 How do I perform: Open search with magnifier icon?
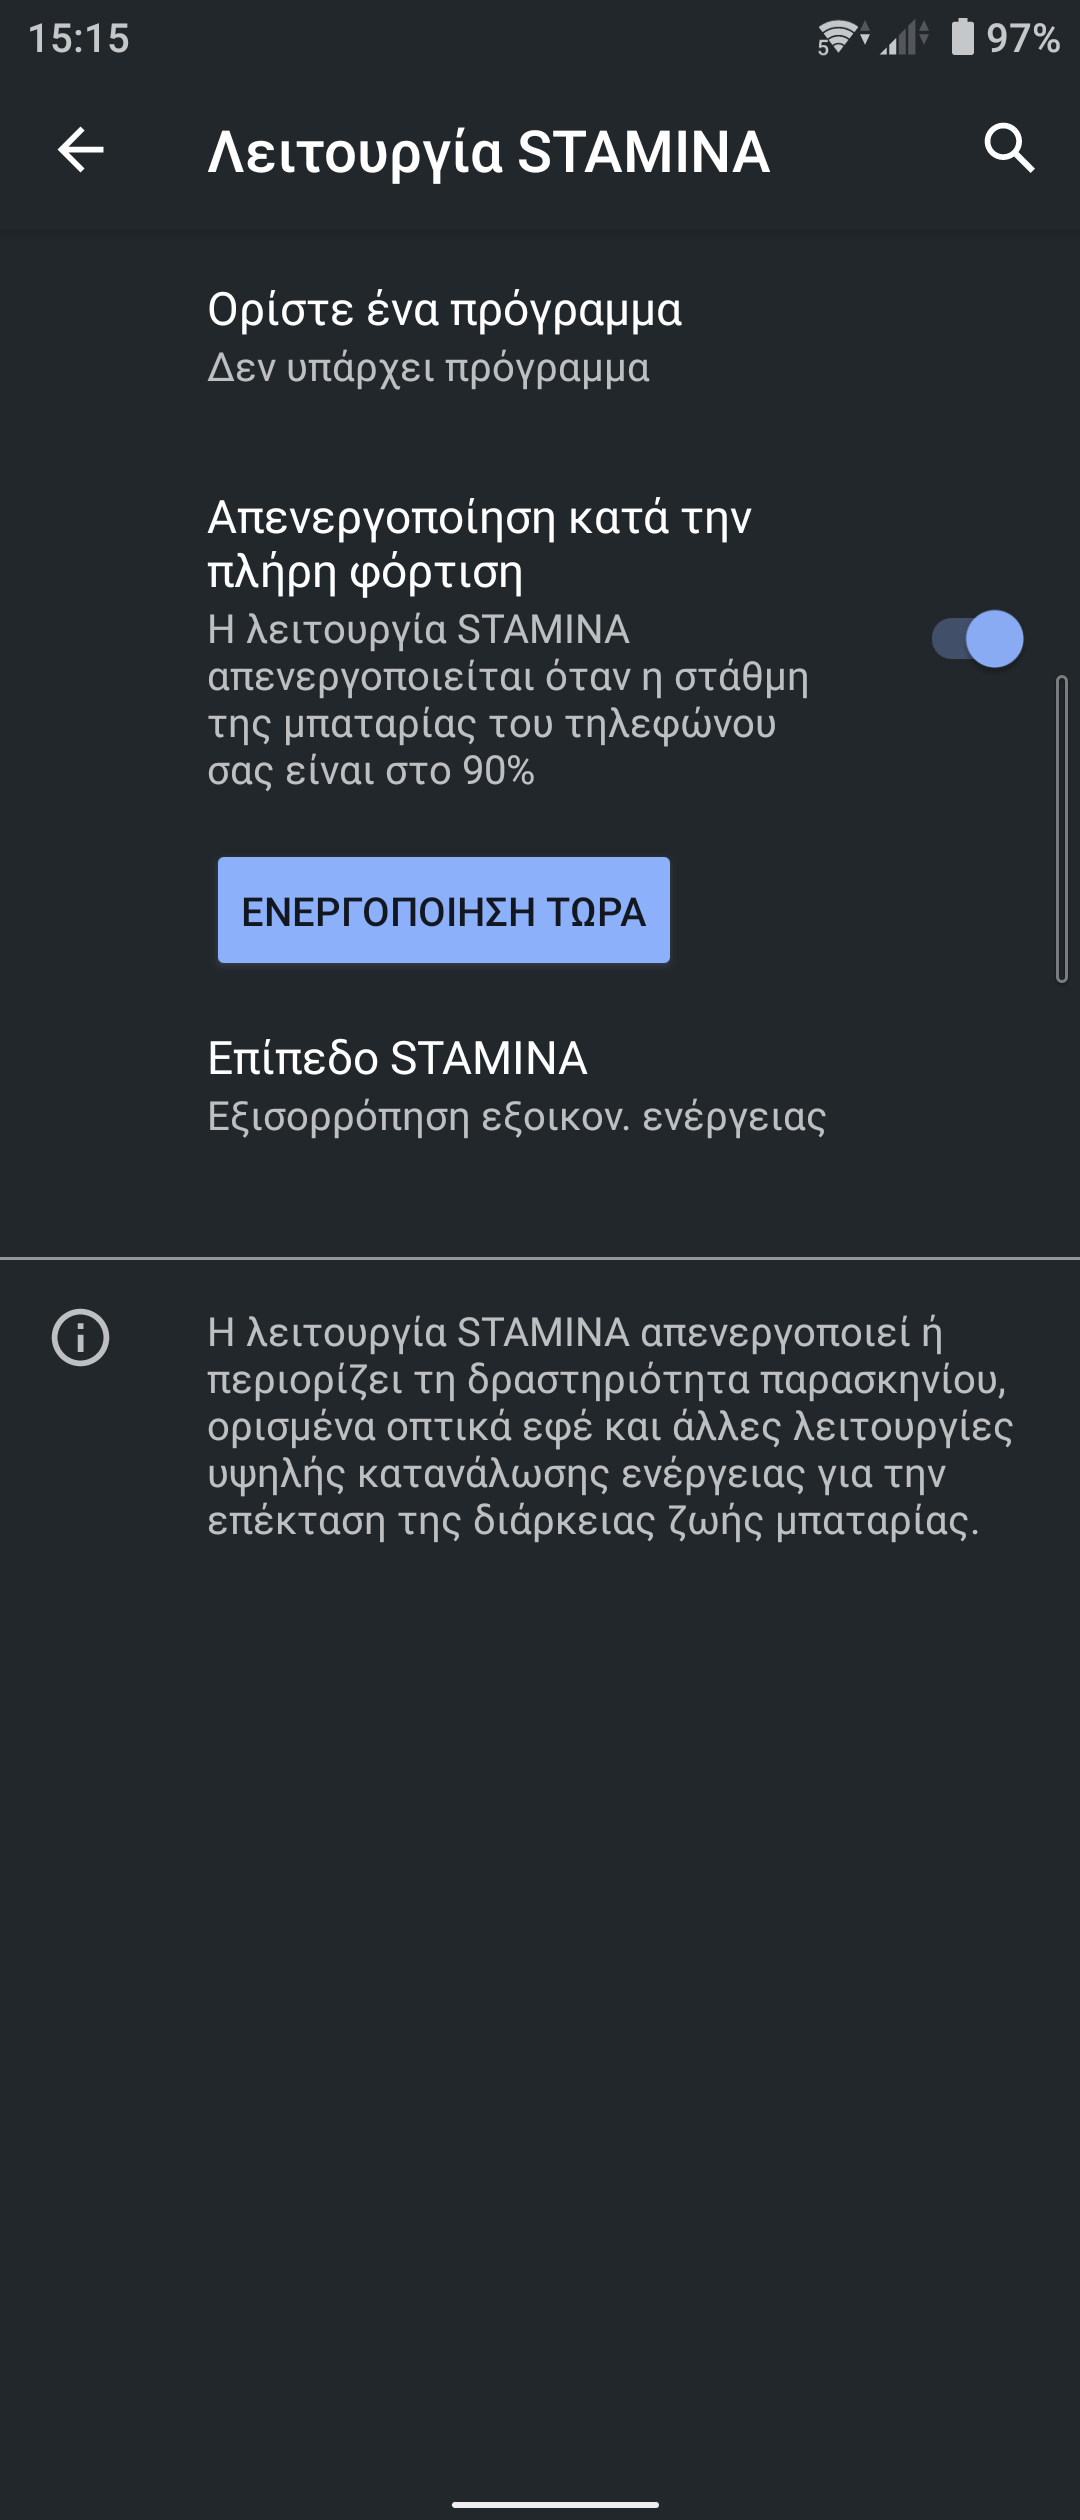pos(1009,149)
